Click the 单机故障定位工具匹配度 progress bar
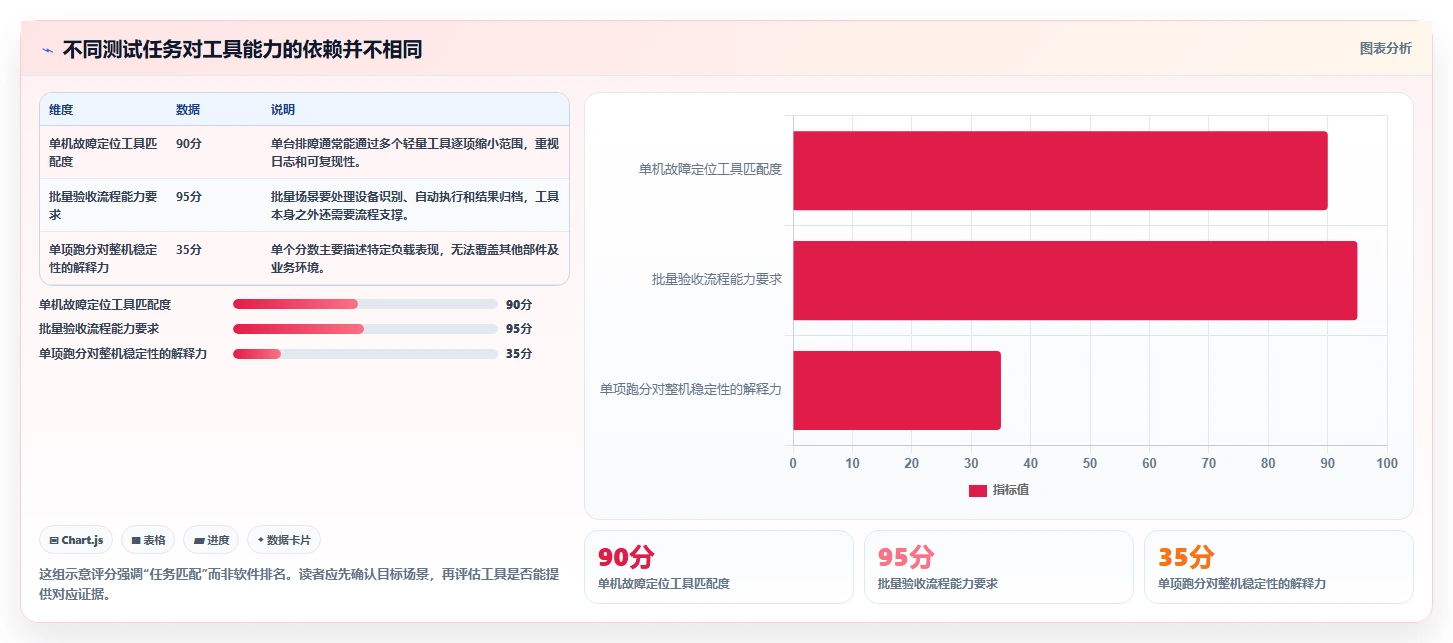Screen dimensions: 1453x643 pyautogui.click(x=365, y=304)
